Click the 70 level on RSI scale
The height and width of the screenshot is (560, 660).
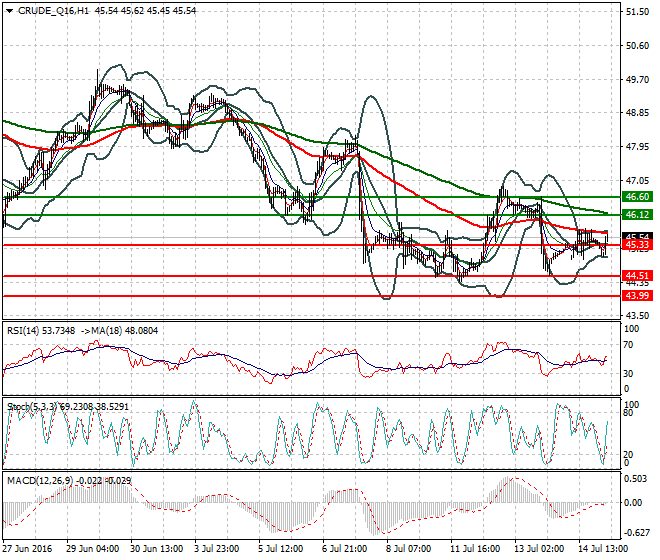[x=629, y=344]
